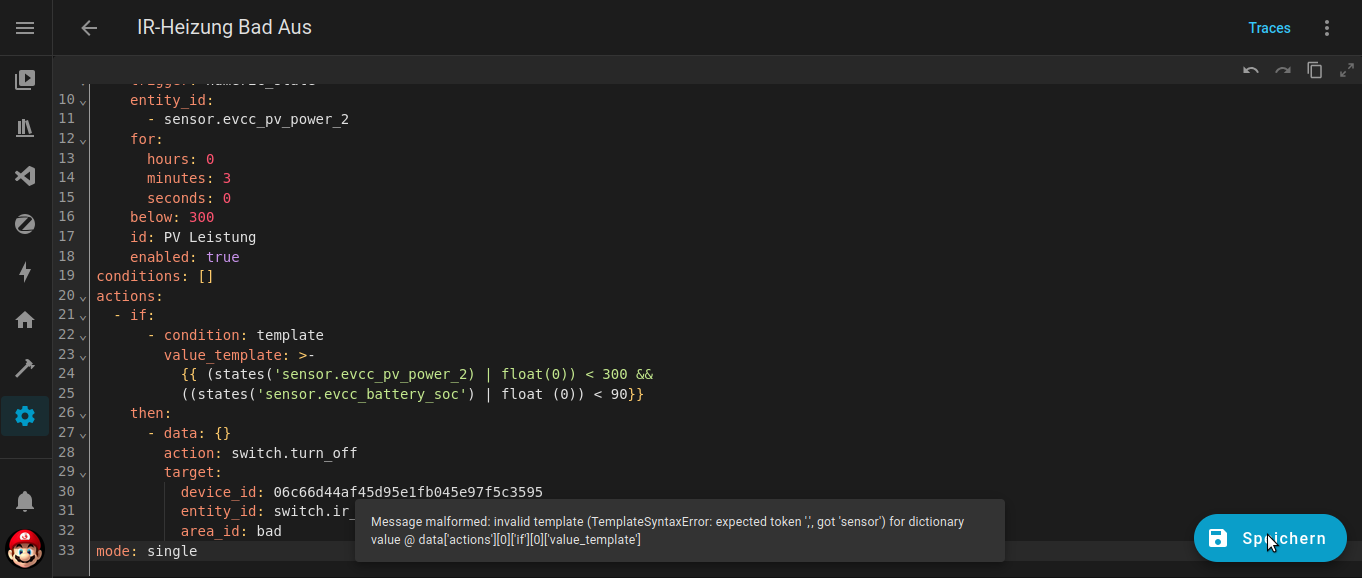Open the Settings gear in sidebar
Viewport: 1362px width, 578px height.
(x=25, y=416)
